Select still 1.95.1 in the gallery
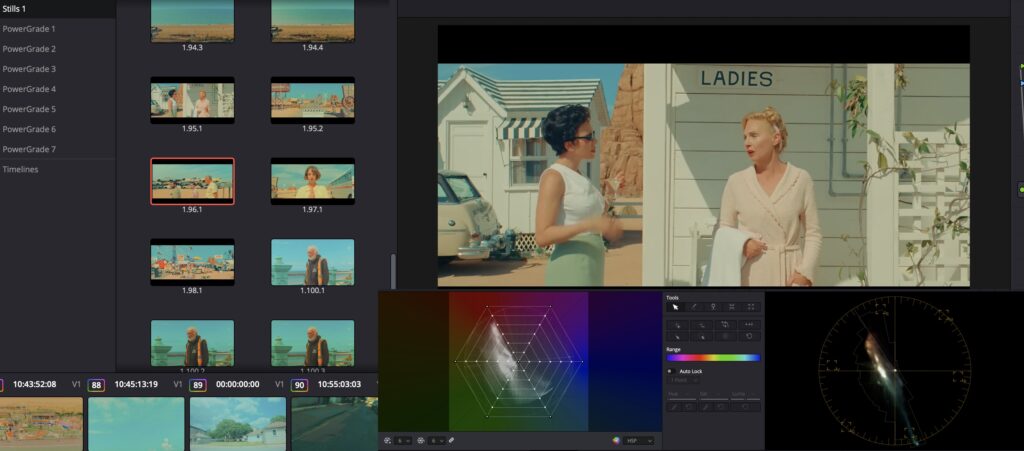The image size is (1024, 451). click(192, 100)
